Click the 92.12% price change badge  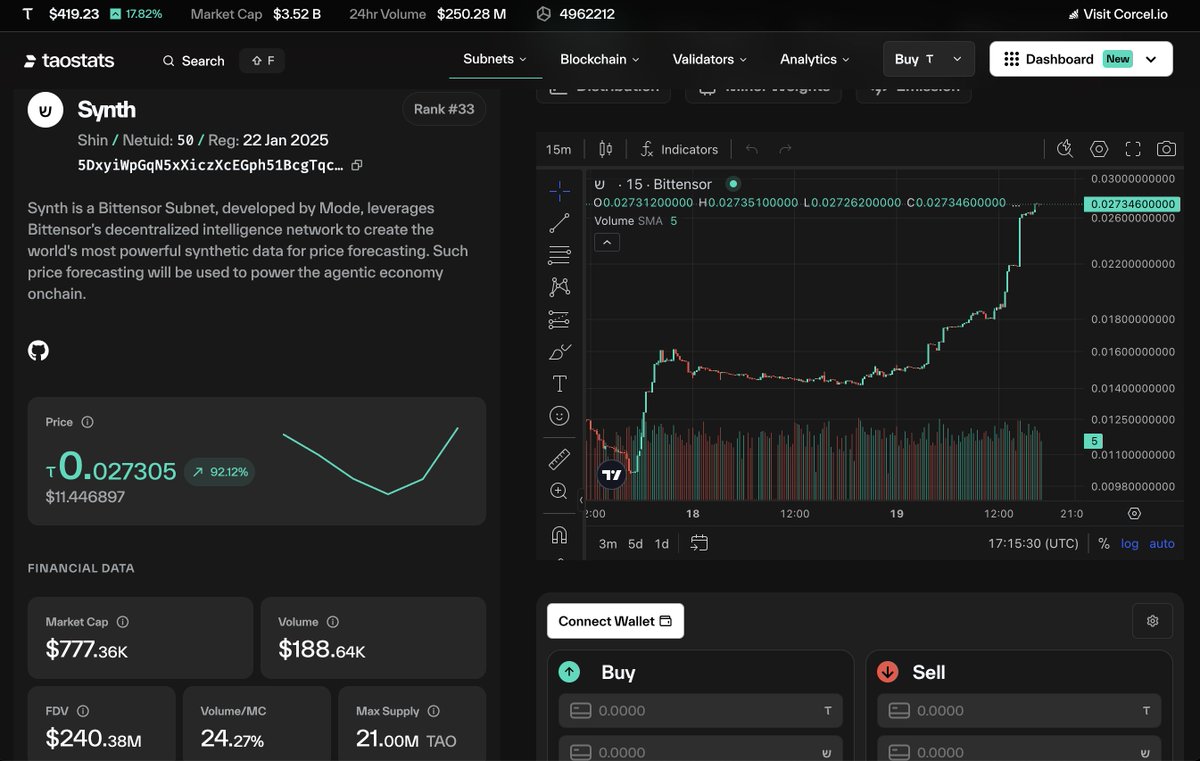point(219,472)
